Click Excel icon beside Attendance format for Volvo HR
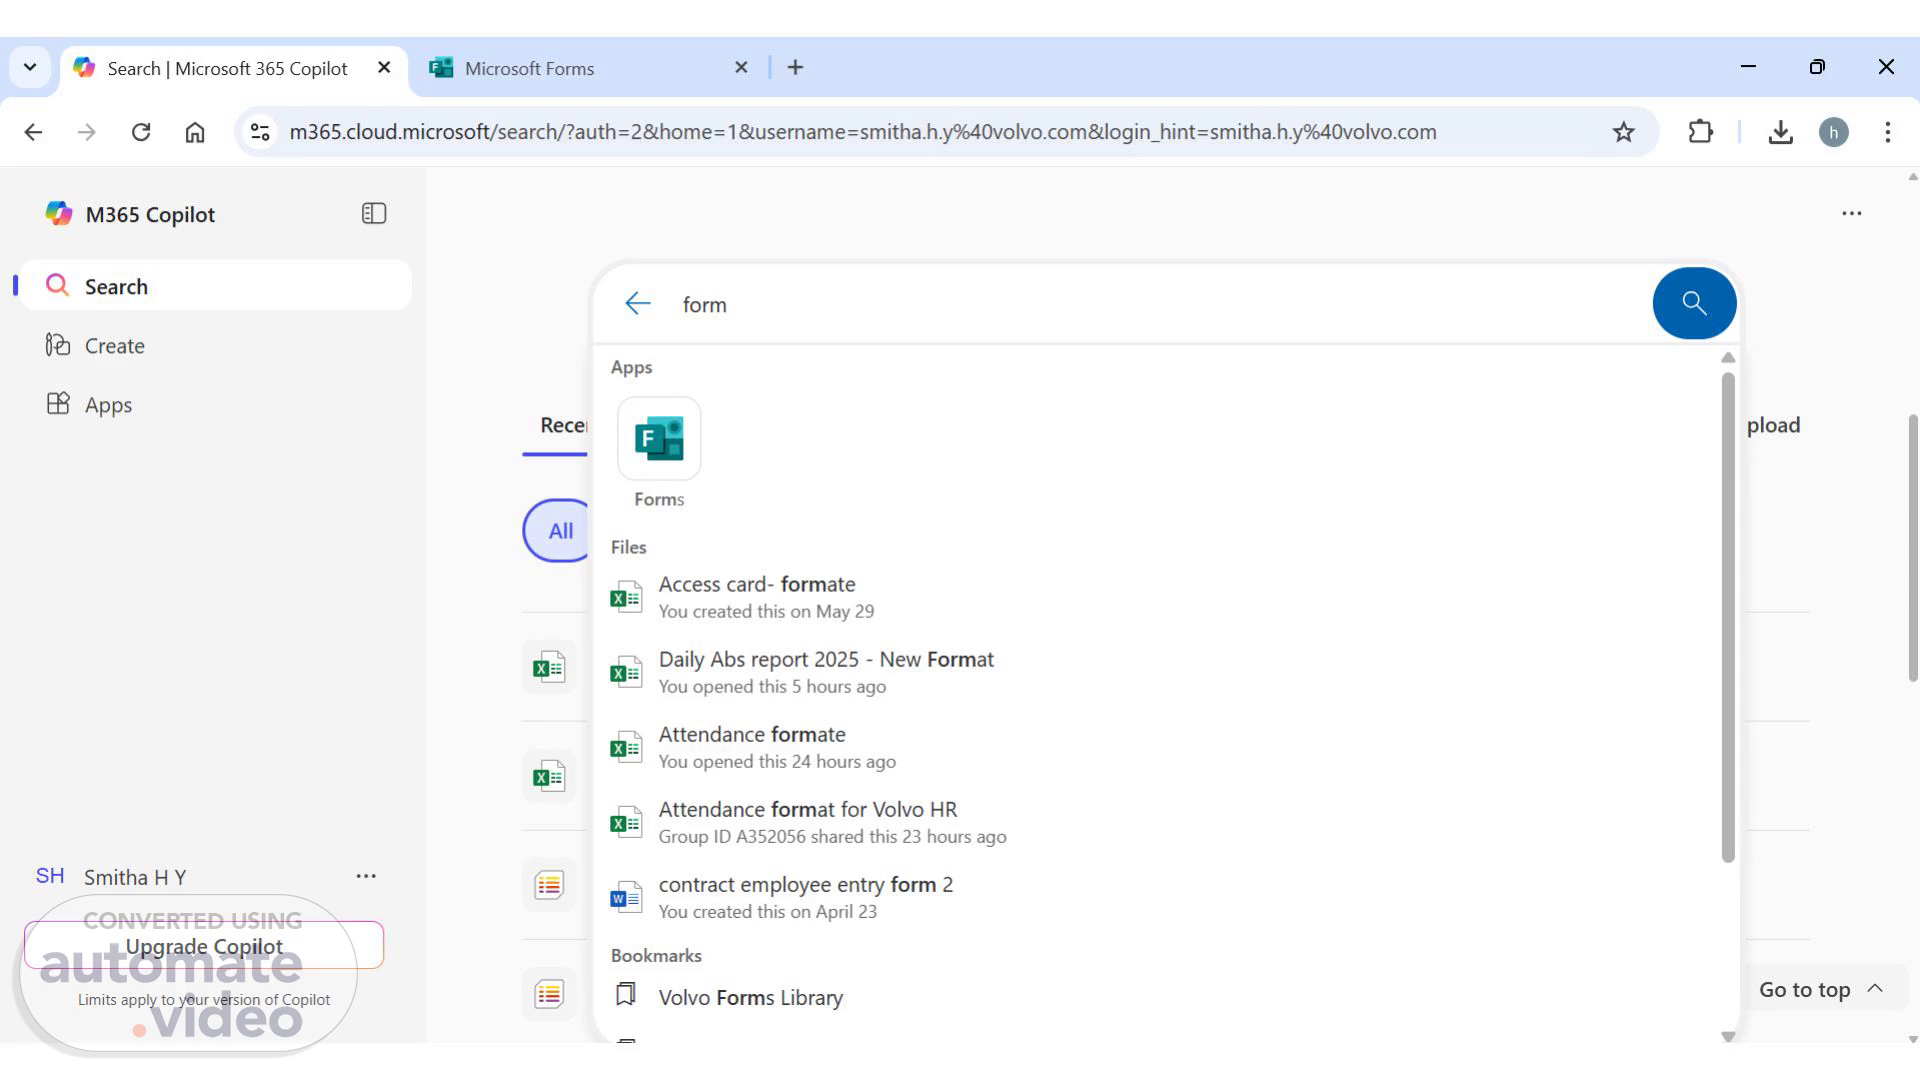Viewport: 1920px width, 1080px height. click(x=626, y=822)
